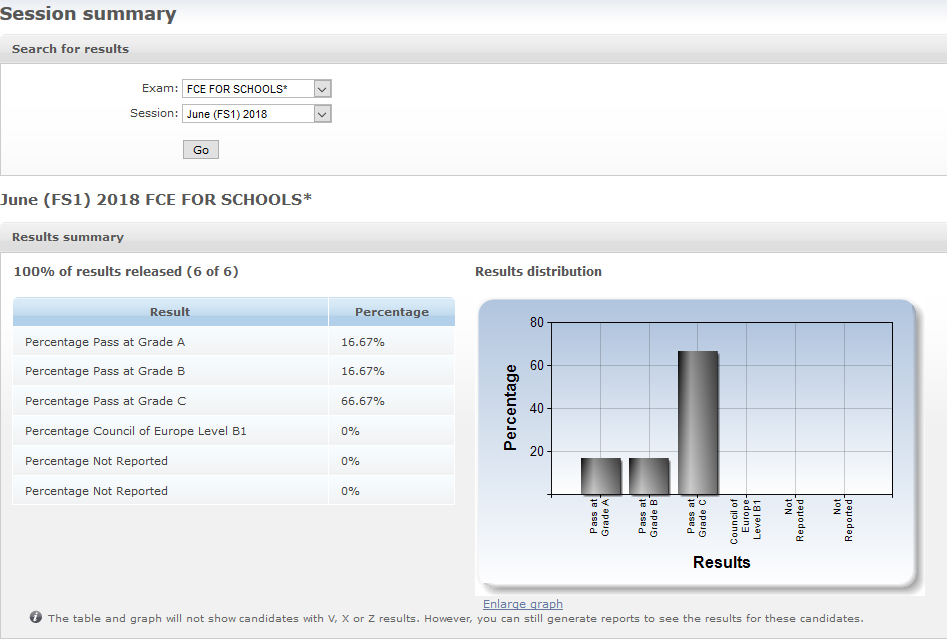
Task: Select the 'Percentage Pass at Grade C' row label
Action: (106, 401)
